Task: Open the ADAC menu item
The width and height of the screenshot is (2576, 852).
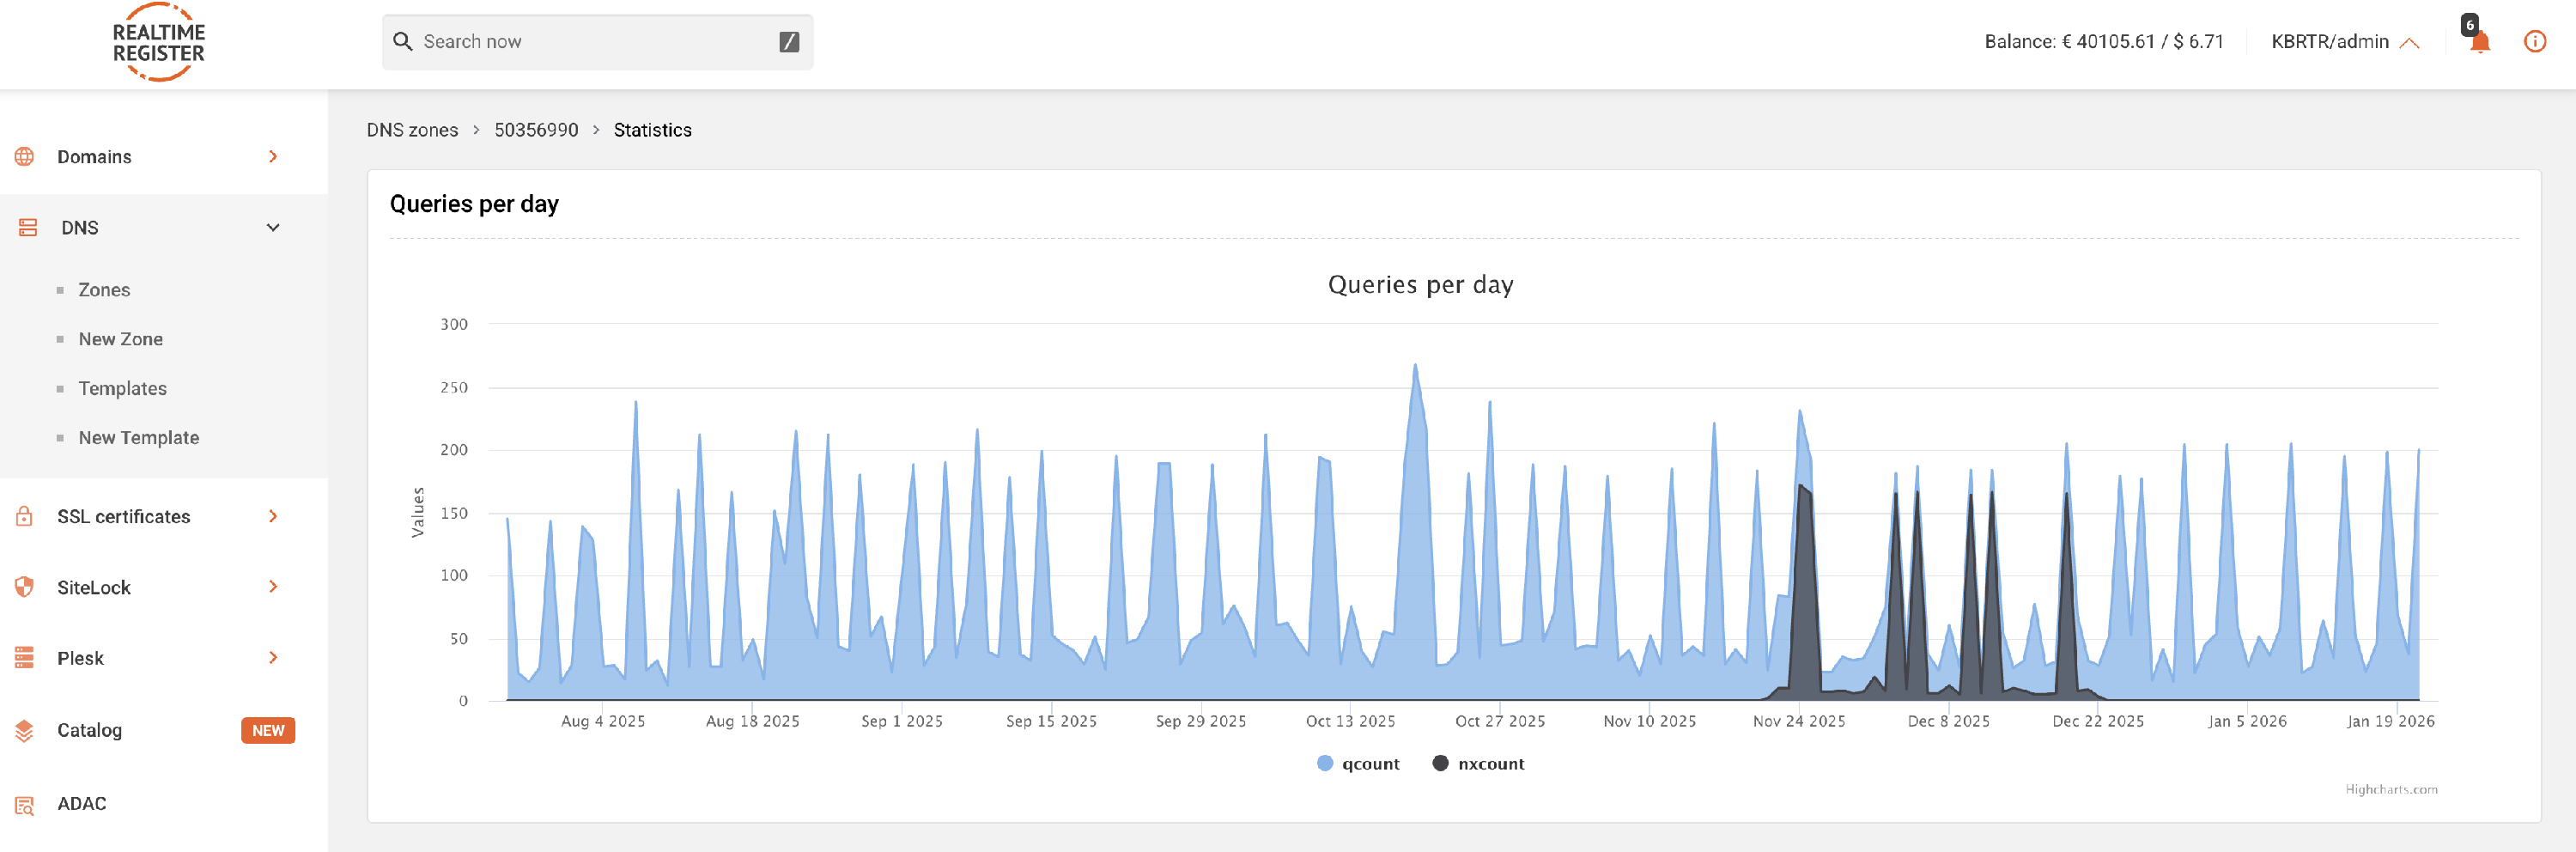Action: (82, 804)
